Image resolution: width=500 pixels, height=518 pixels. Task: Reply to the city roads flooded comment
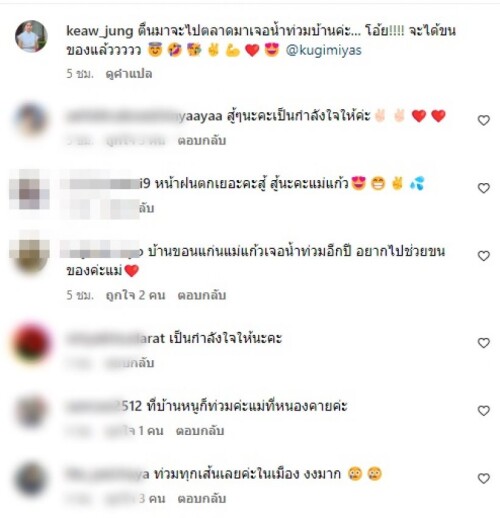(202, 499)
